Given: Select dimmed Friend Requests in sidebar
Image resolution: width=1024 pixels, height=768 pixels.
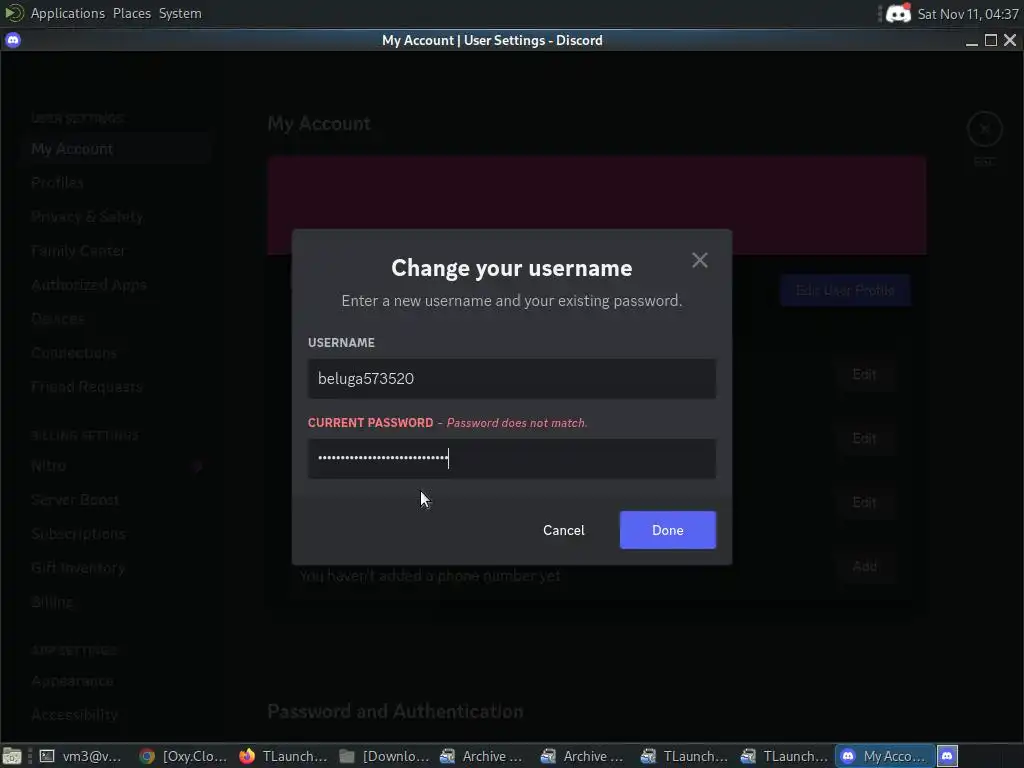Looking at the screenshot, I should pos(115,387).
